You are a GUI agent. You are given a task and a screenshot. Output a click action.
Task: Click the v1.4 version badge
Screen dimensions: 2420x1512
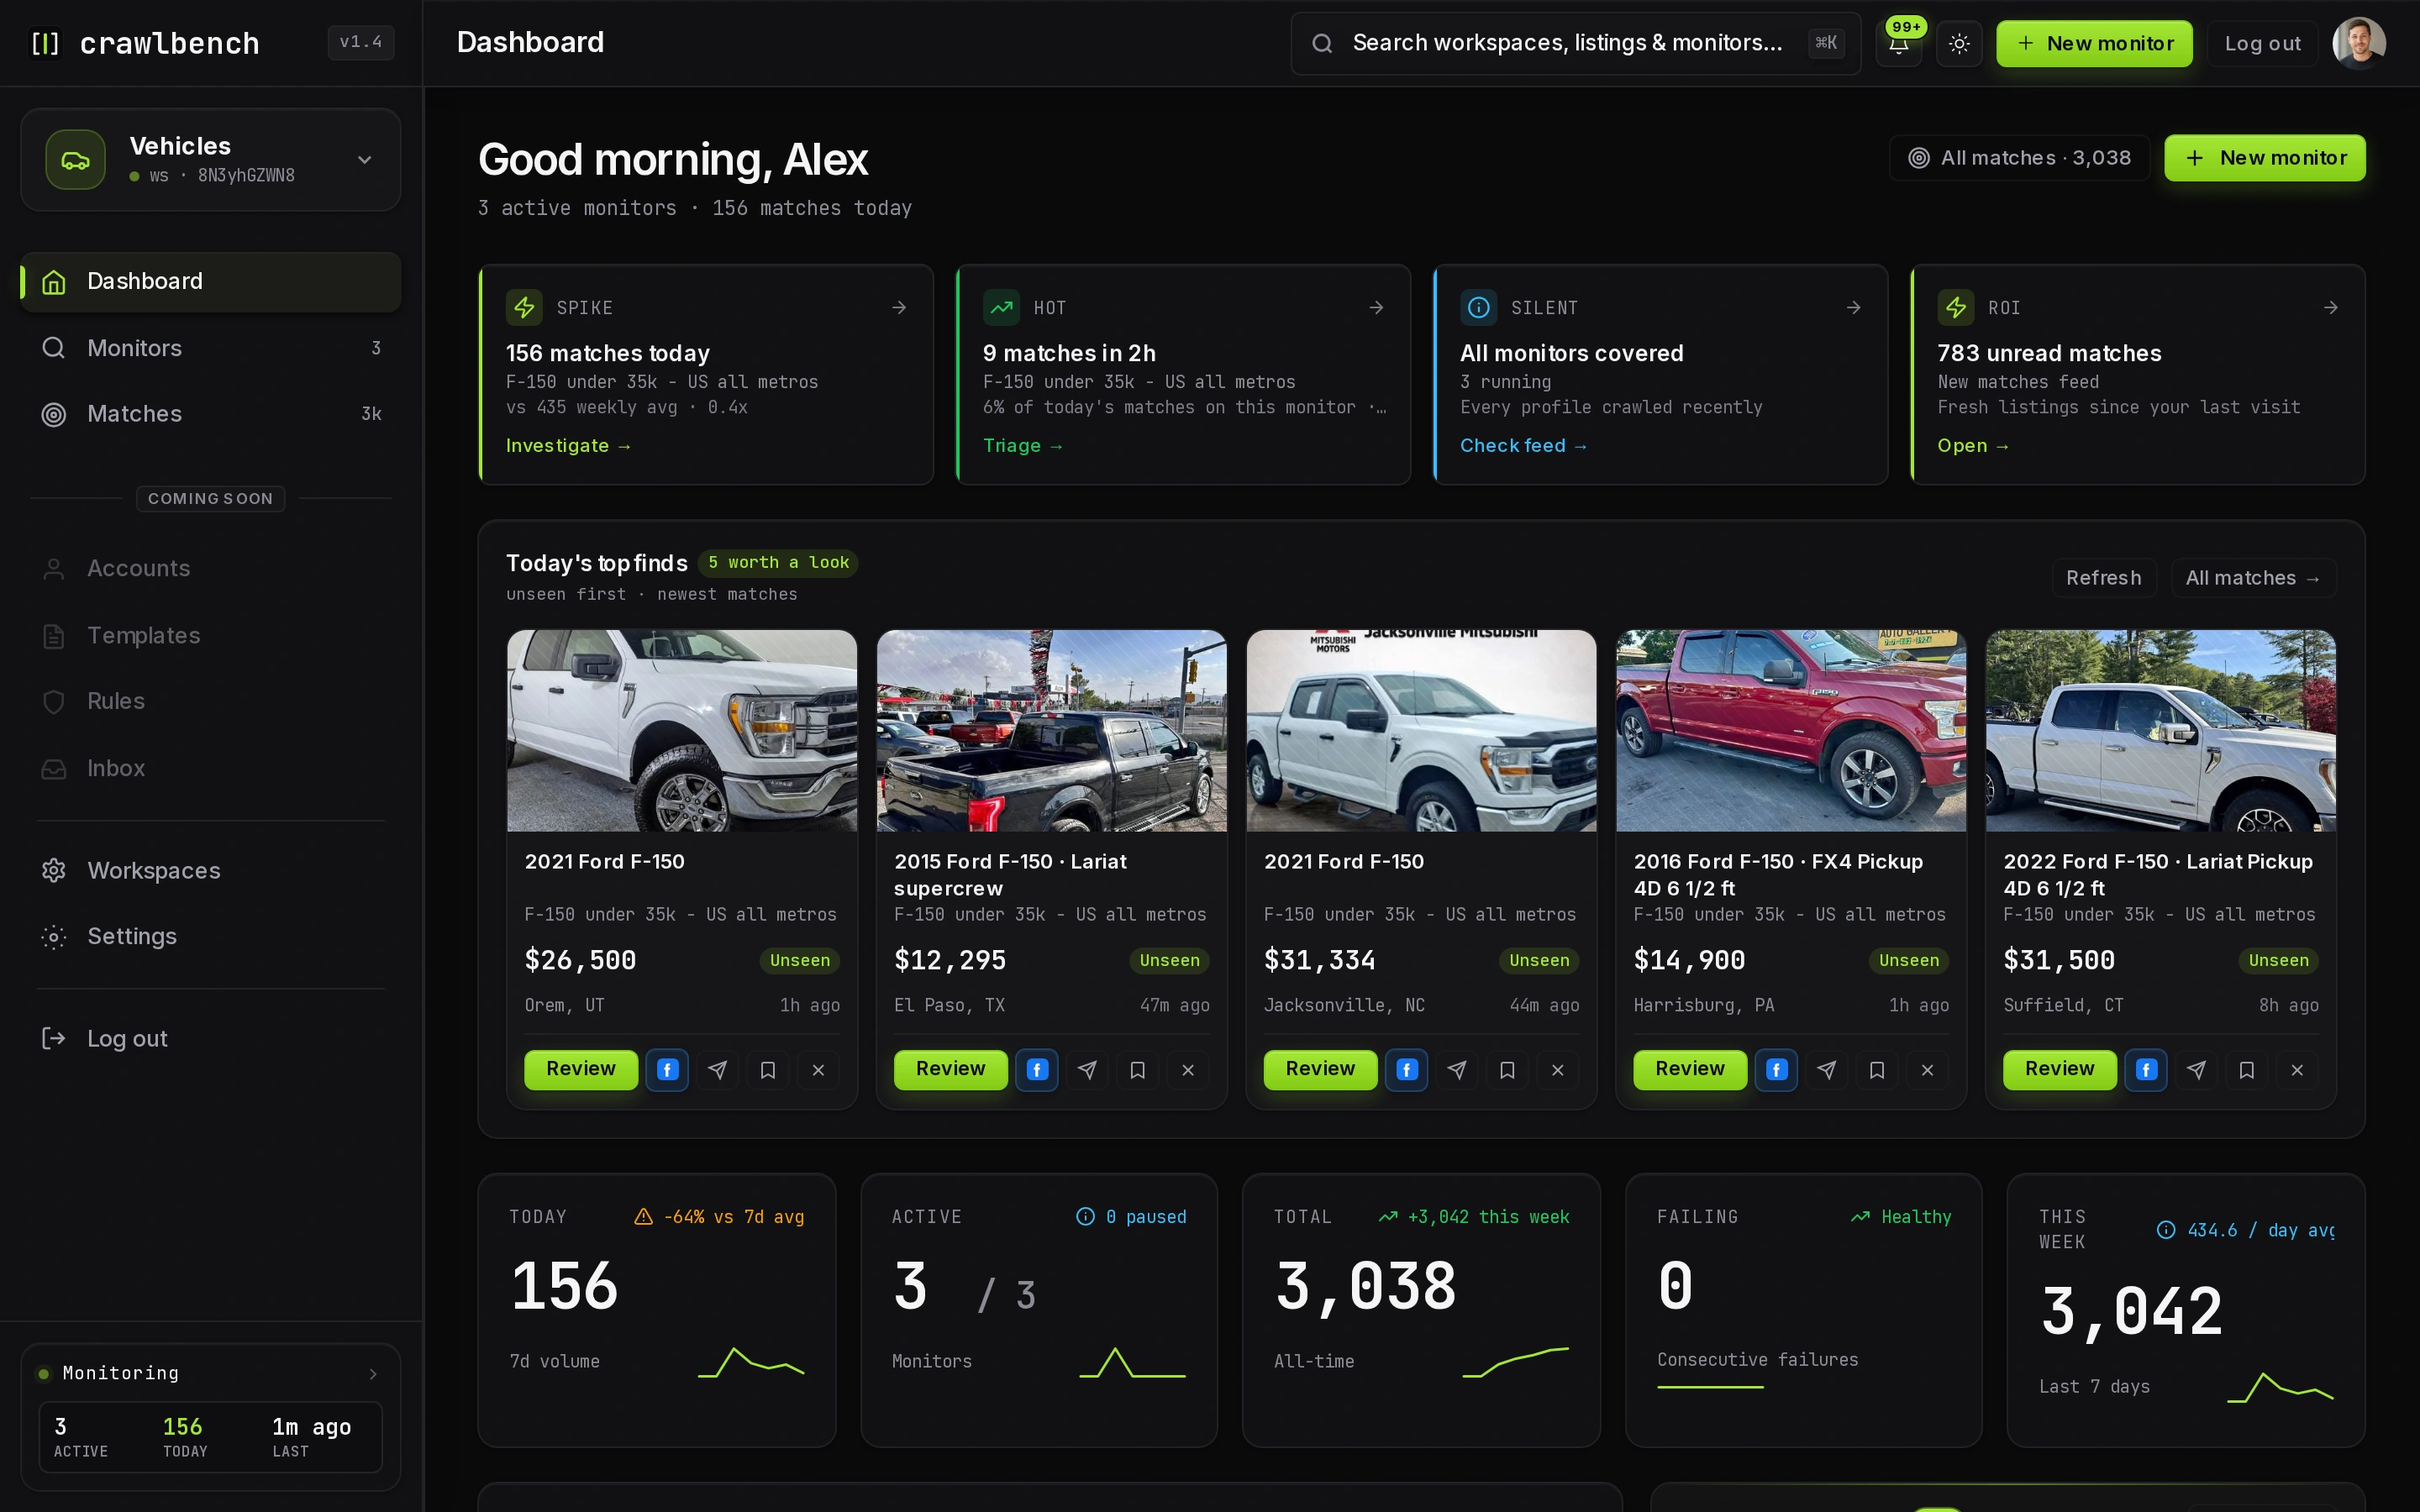click(361, 43)
